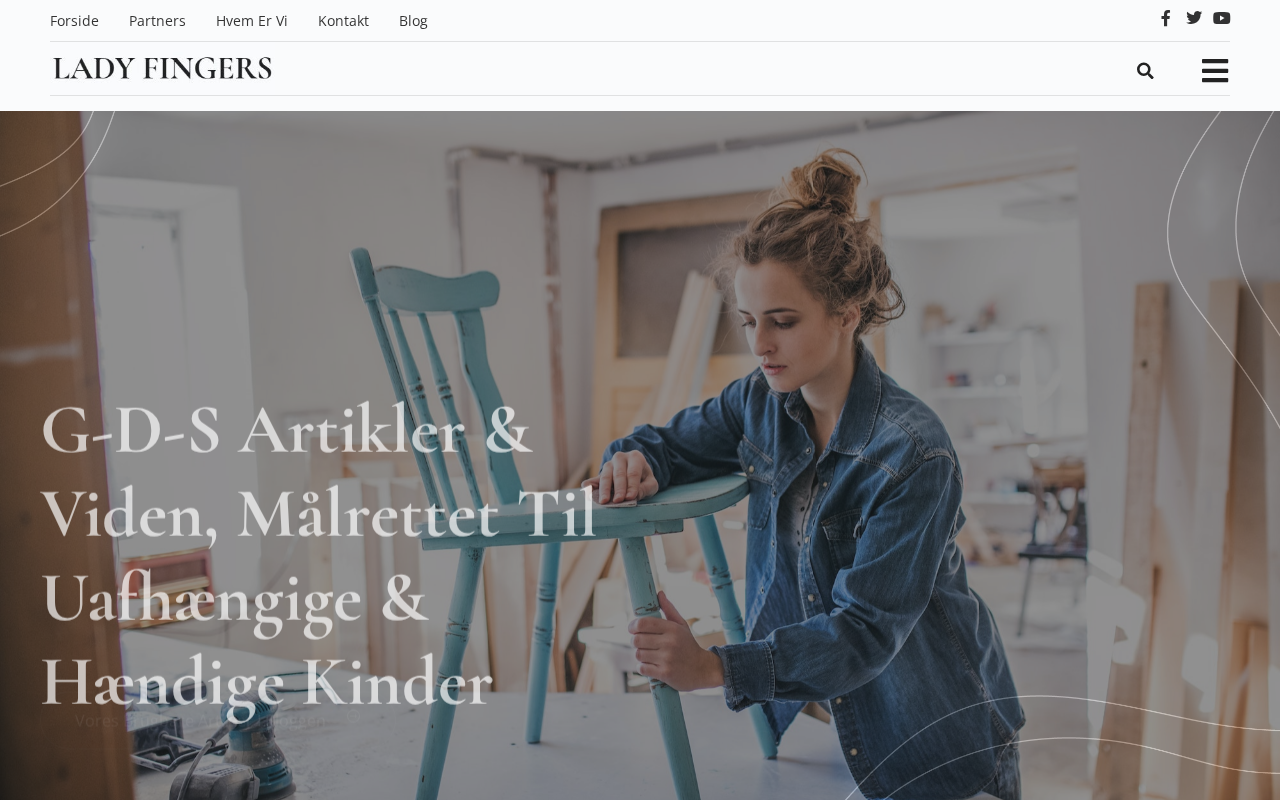The image size is (1280, 800).
Task: Click the Hændige Kinder heading line
Action: 266,682
